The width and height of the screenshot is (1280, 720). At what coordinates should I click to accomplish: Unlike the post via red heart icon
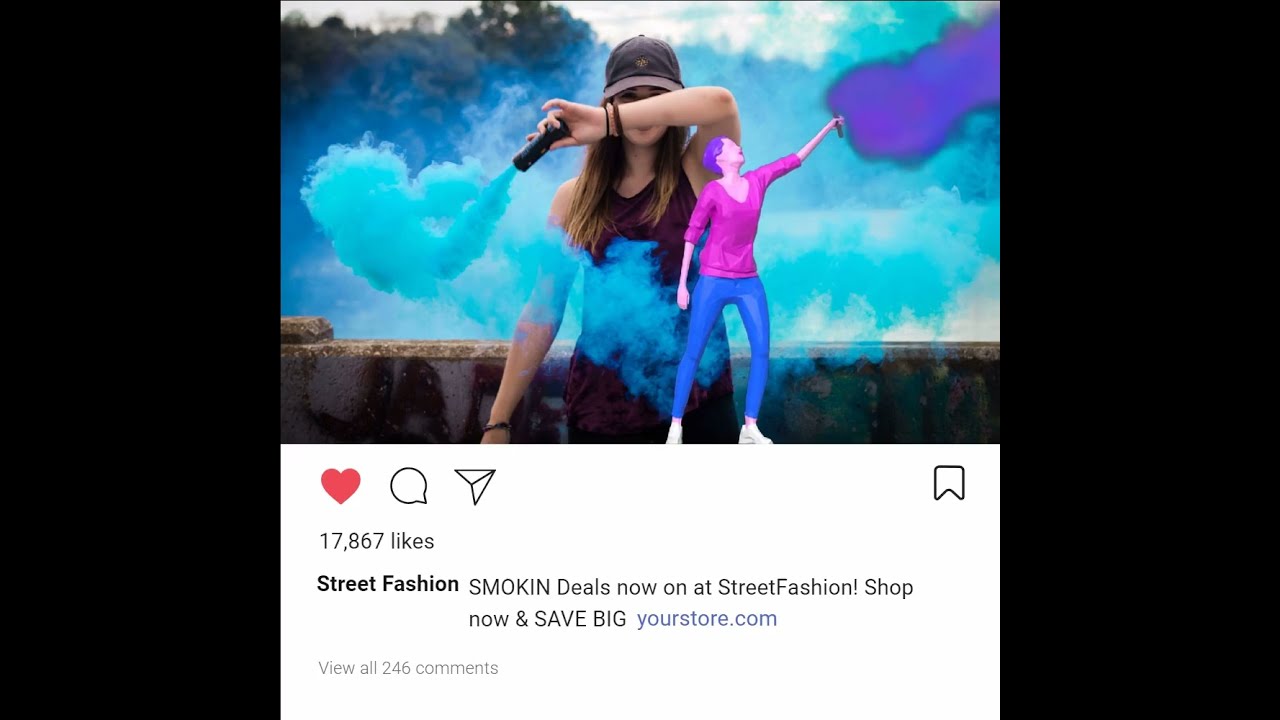[x=340, y=486]
